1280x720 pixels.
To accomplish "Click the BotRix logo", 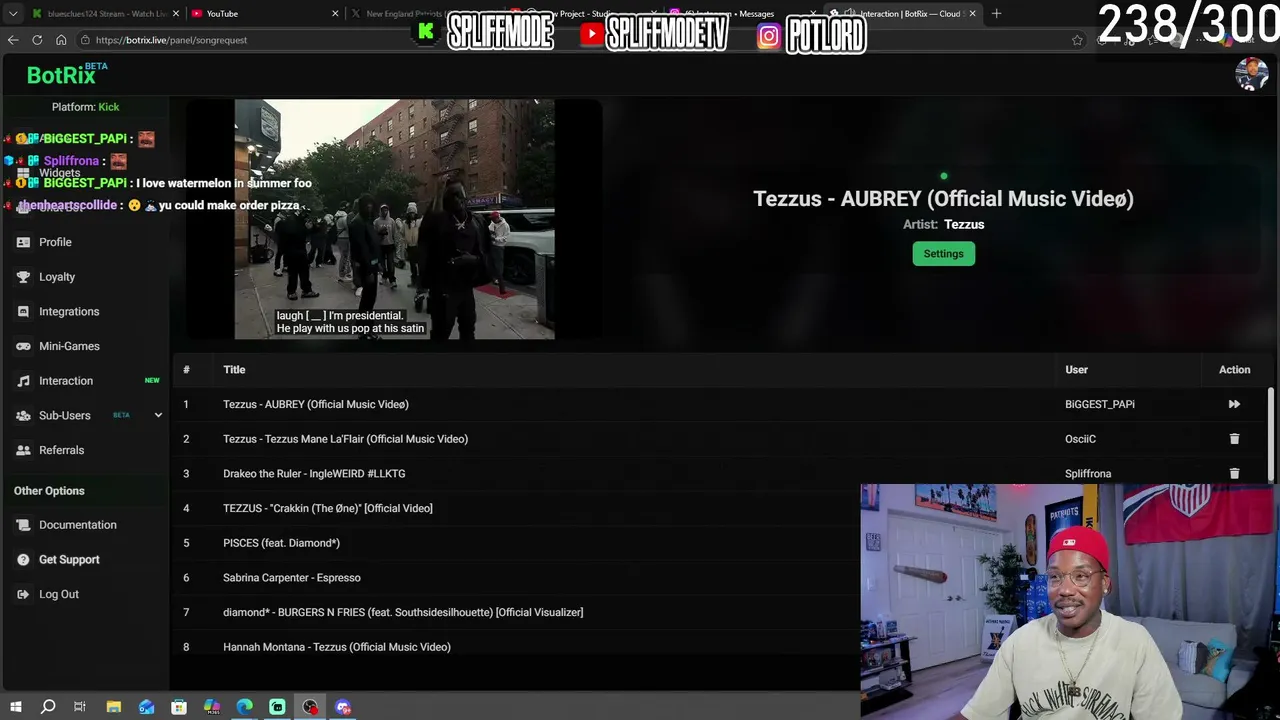I will point(61,75).
